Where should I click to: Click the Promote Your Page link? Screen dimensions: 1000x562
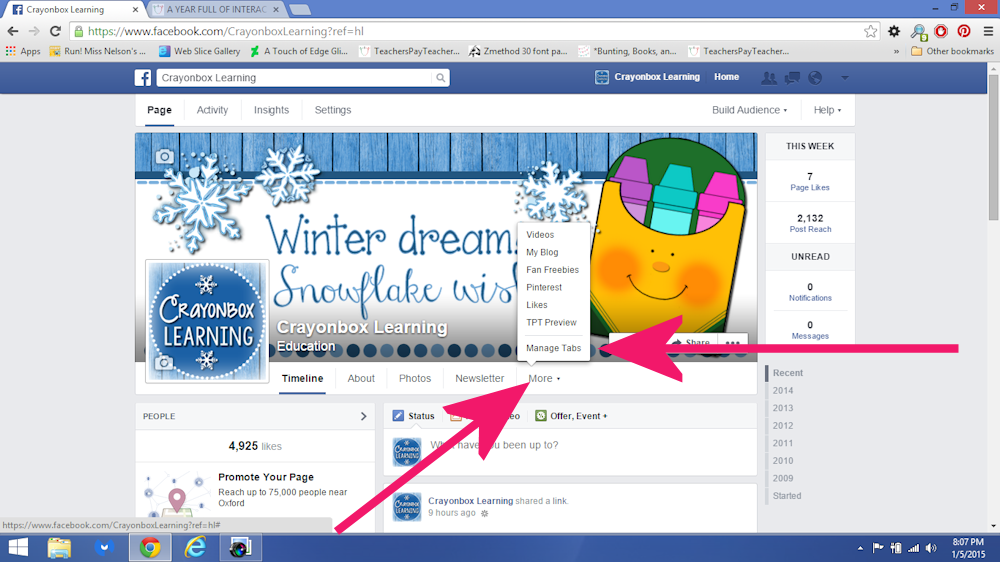tap(266, 477)
